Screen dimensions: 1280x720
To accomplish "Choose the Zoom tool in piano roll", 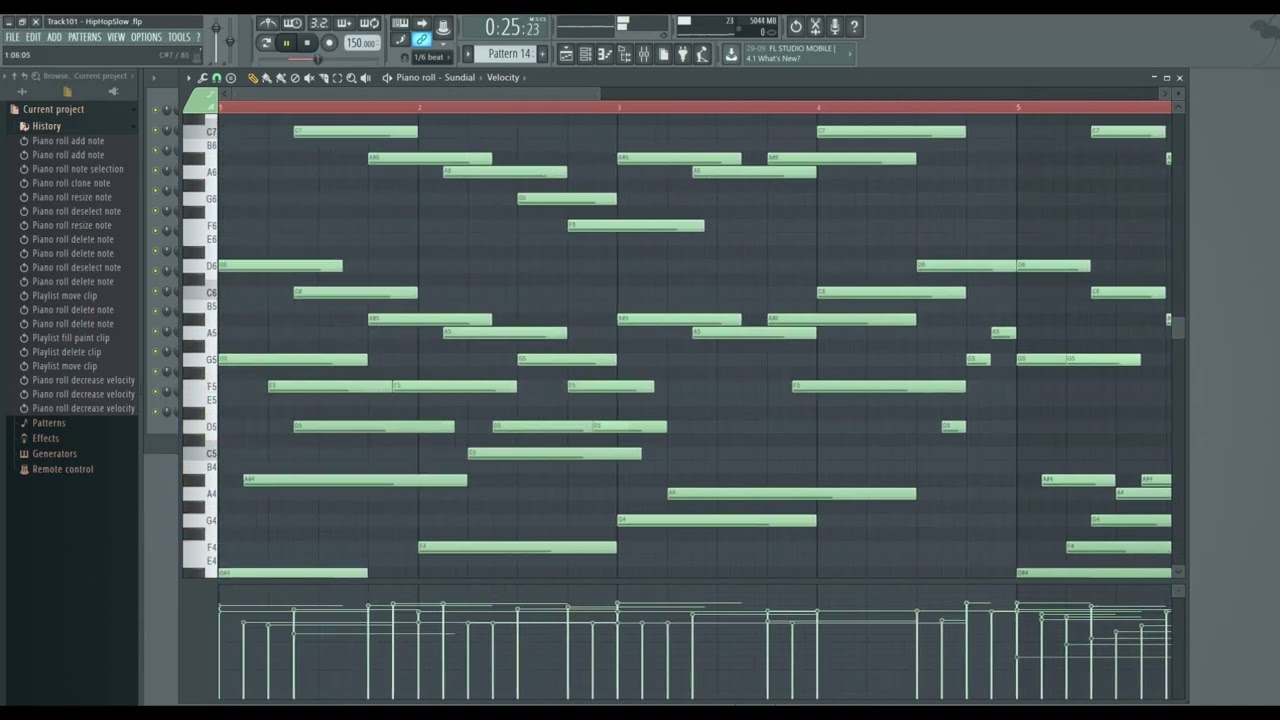I will (x=351, y=78).
